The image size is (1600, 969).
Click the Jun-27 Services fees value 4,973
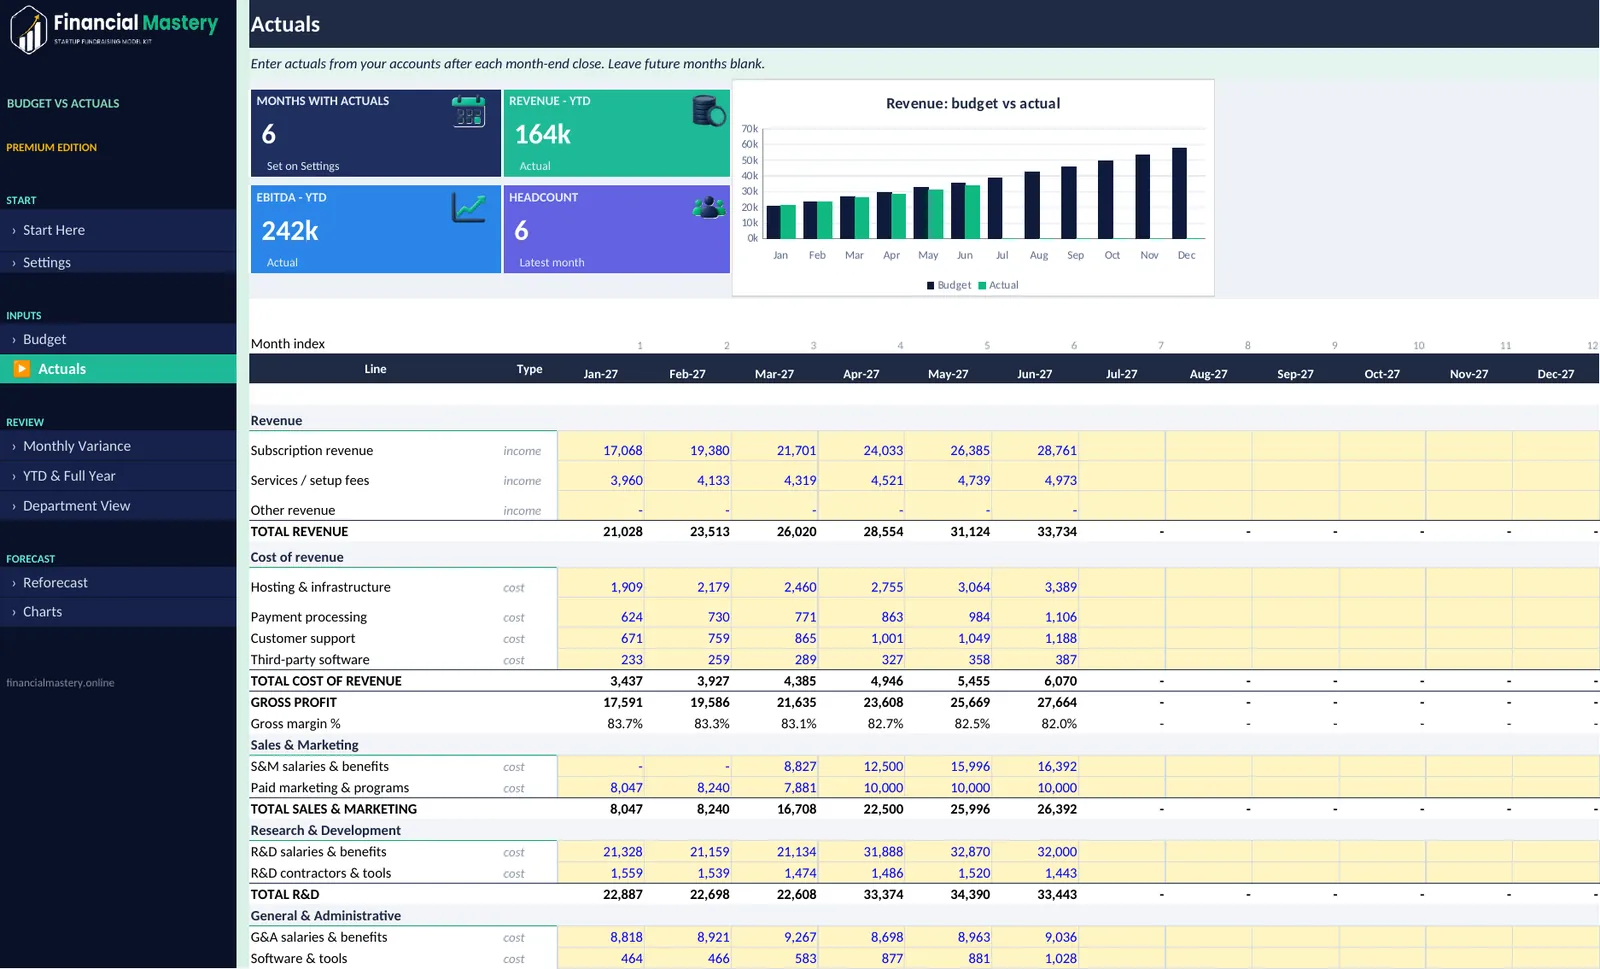tap(1060, 481)
